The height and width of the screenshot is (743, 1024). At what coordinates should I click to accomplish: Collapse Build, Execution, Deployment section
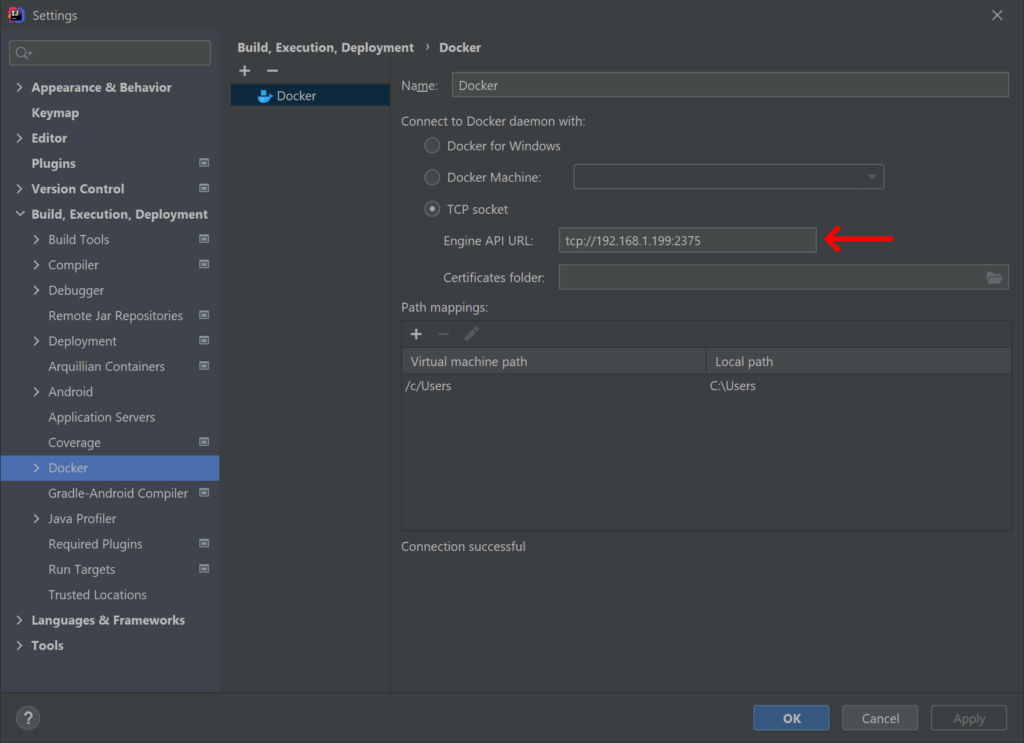20,213
